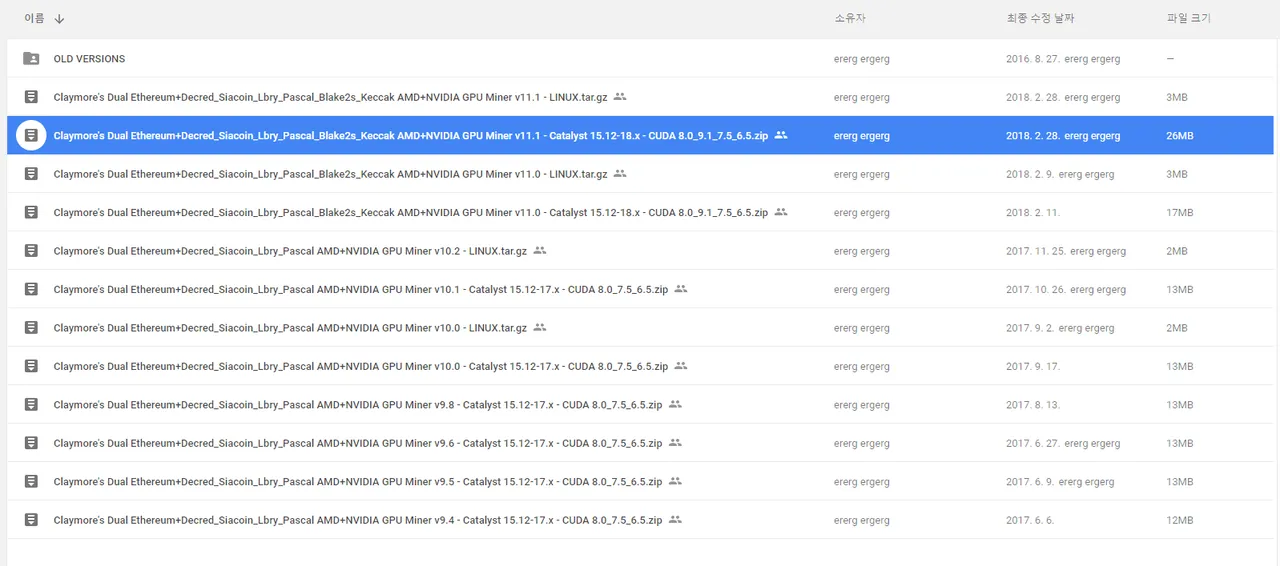Click shared icon on v10.0 Catalyst zip row
1280x566 pixels.
coord(681,366)
